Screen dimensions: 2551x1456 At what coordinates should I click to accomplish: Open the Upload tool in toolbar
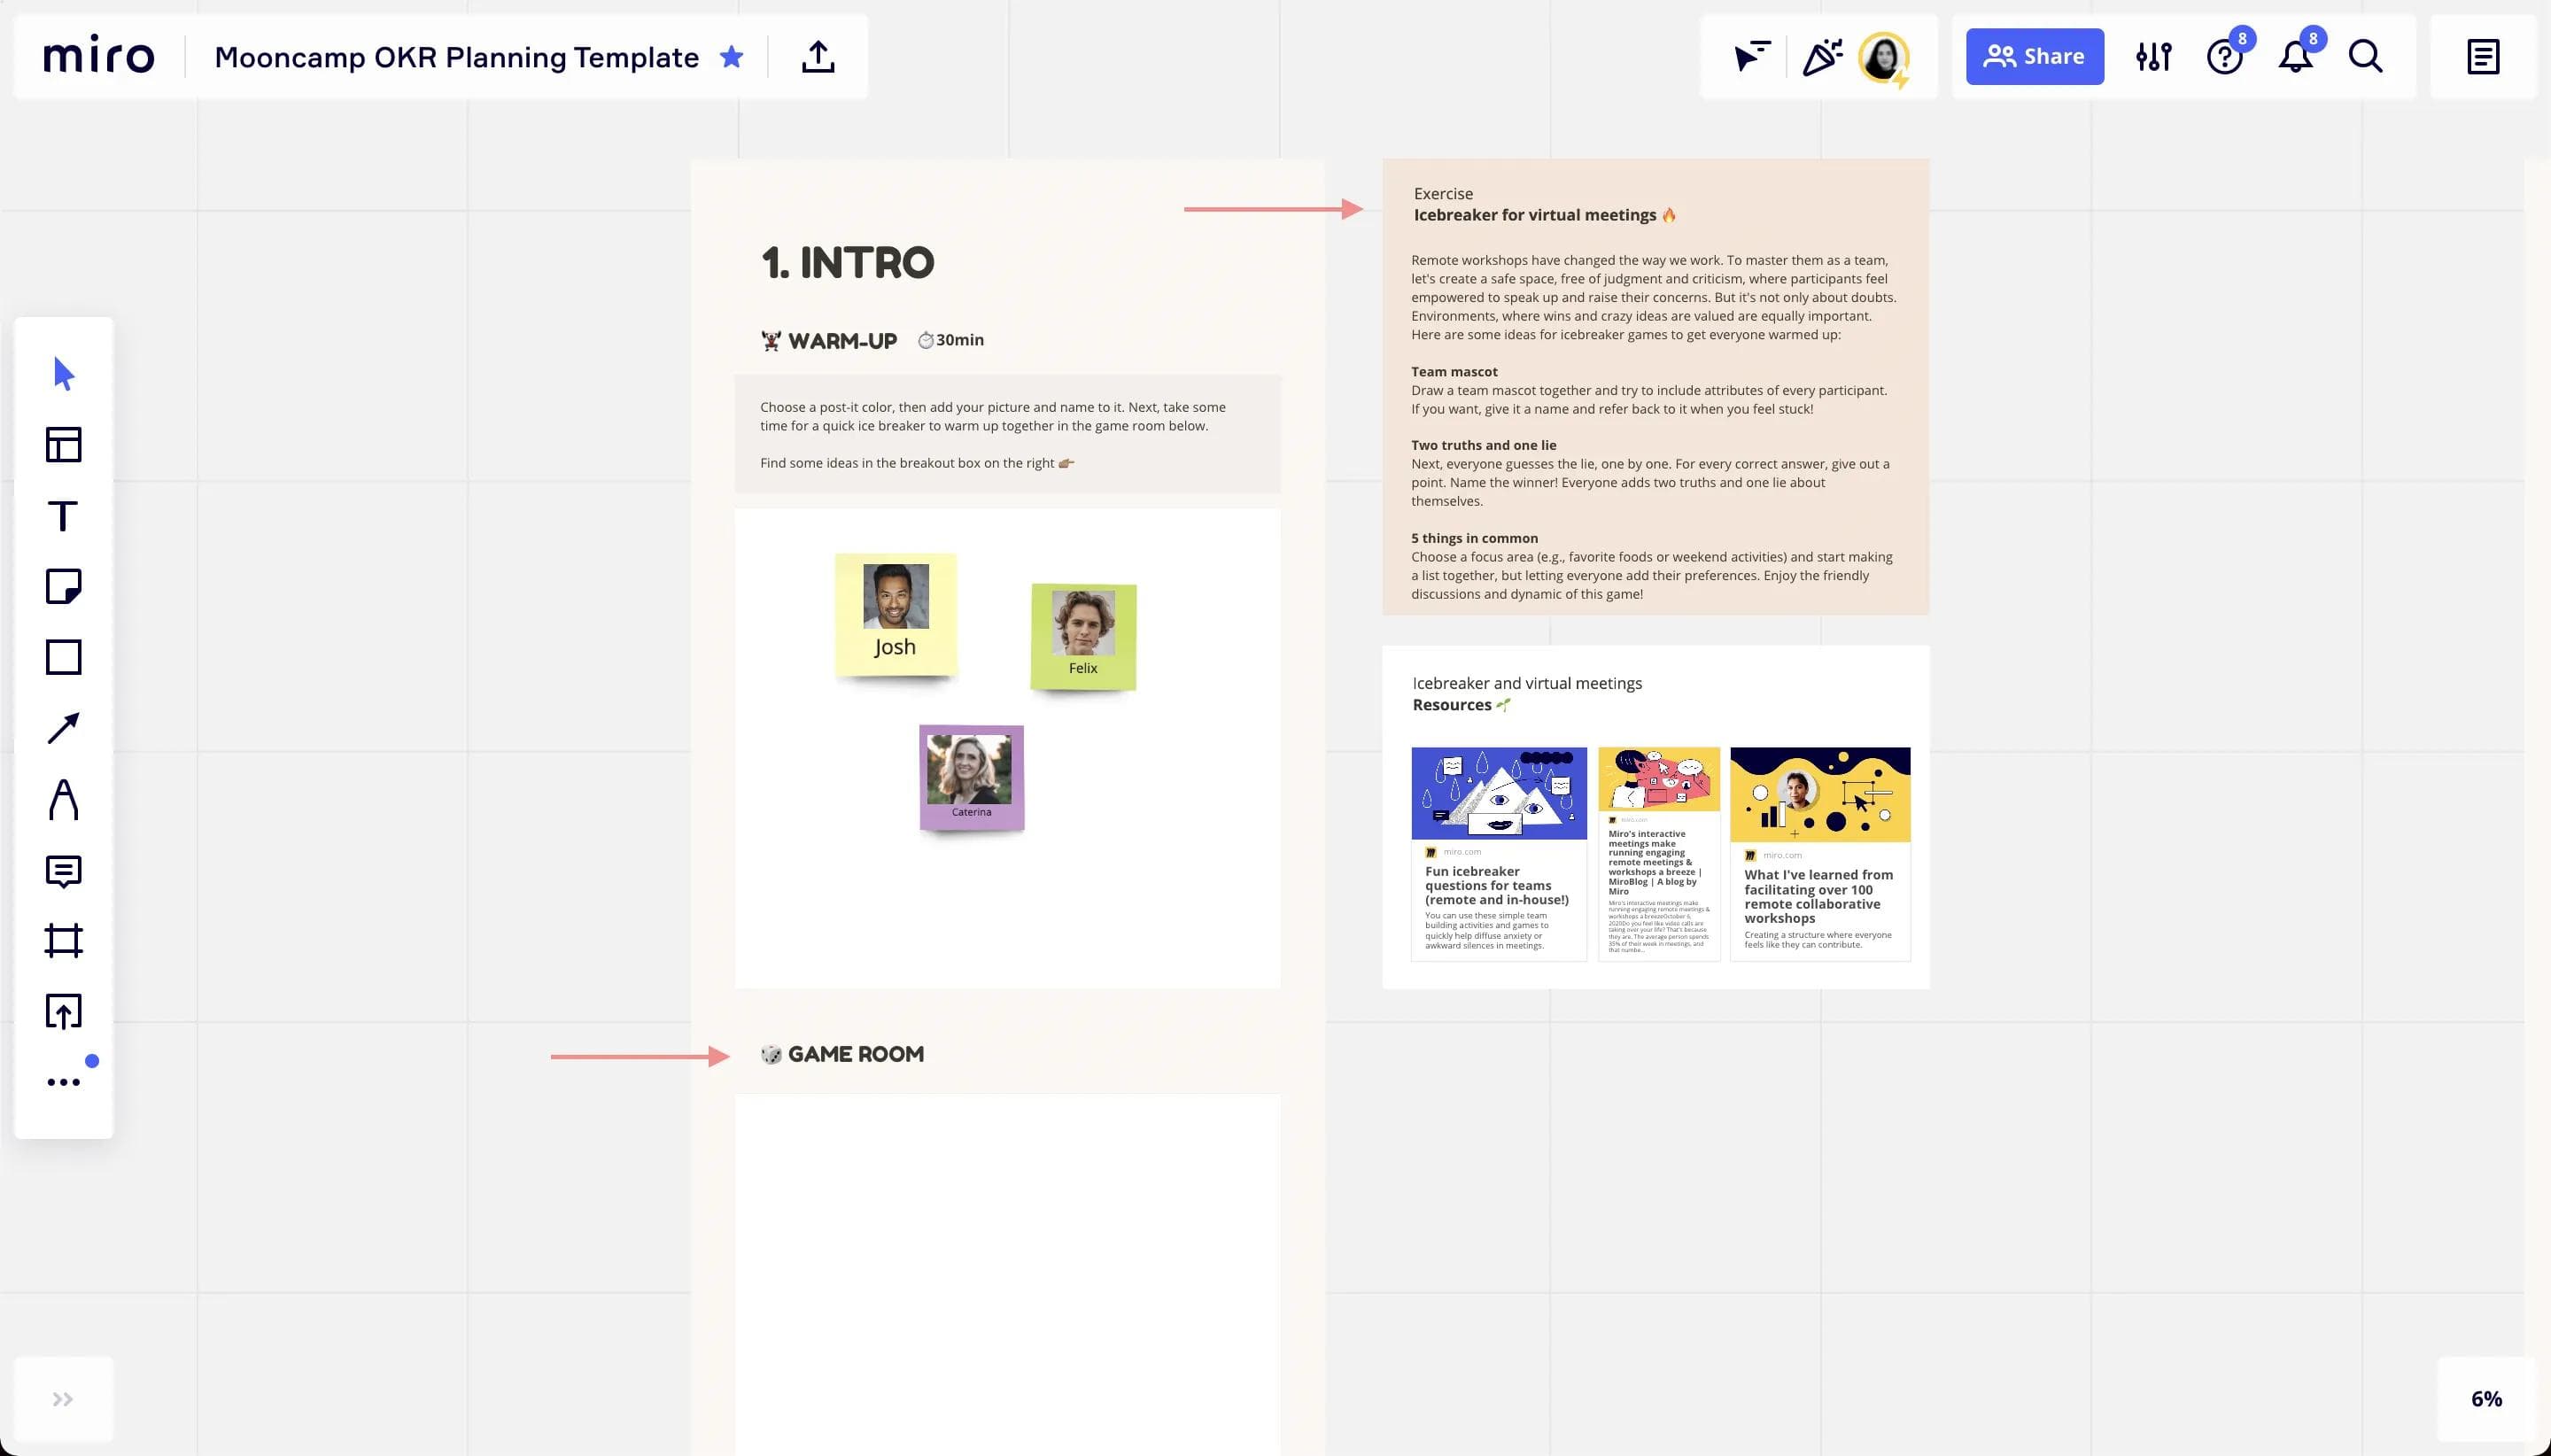coord(63,1012)
